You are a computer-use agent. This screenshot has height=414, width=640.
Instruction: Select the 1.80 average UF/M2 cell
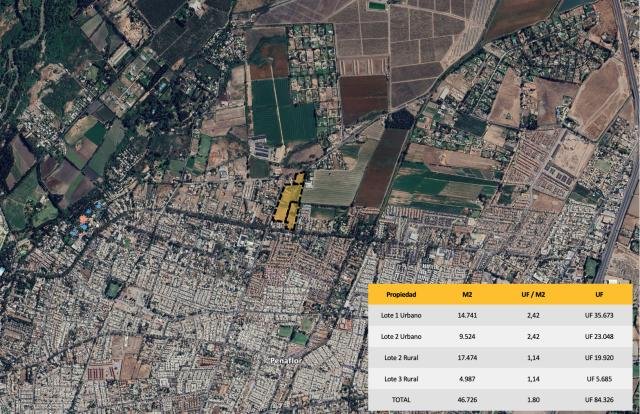click(533, 400)
